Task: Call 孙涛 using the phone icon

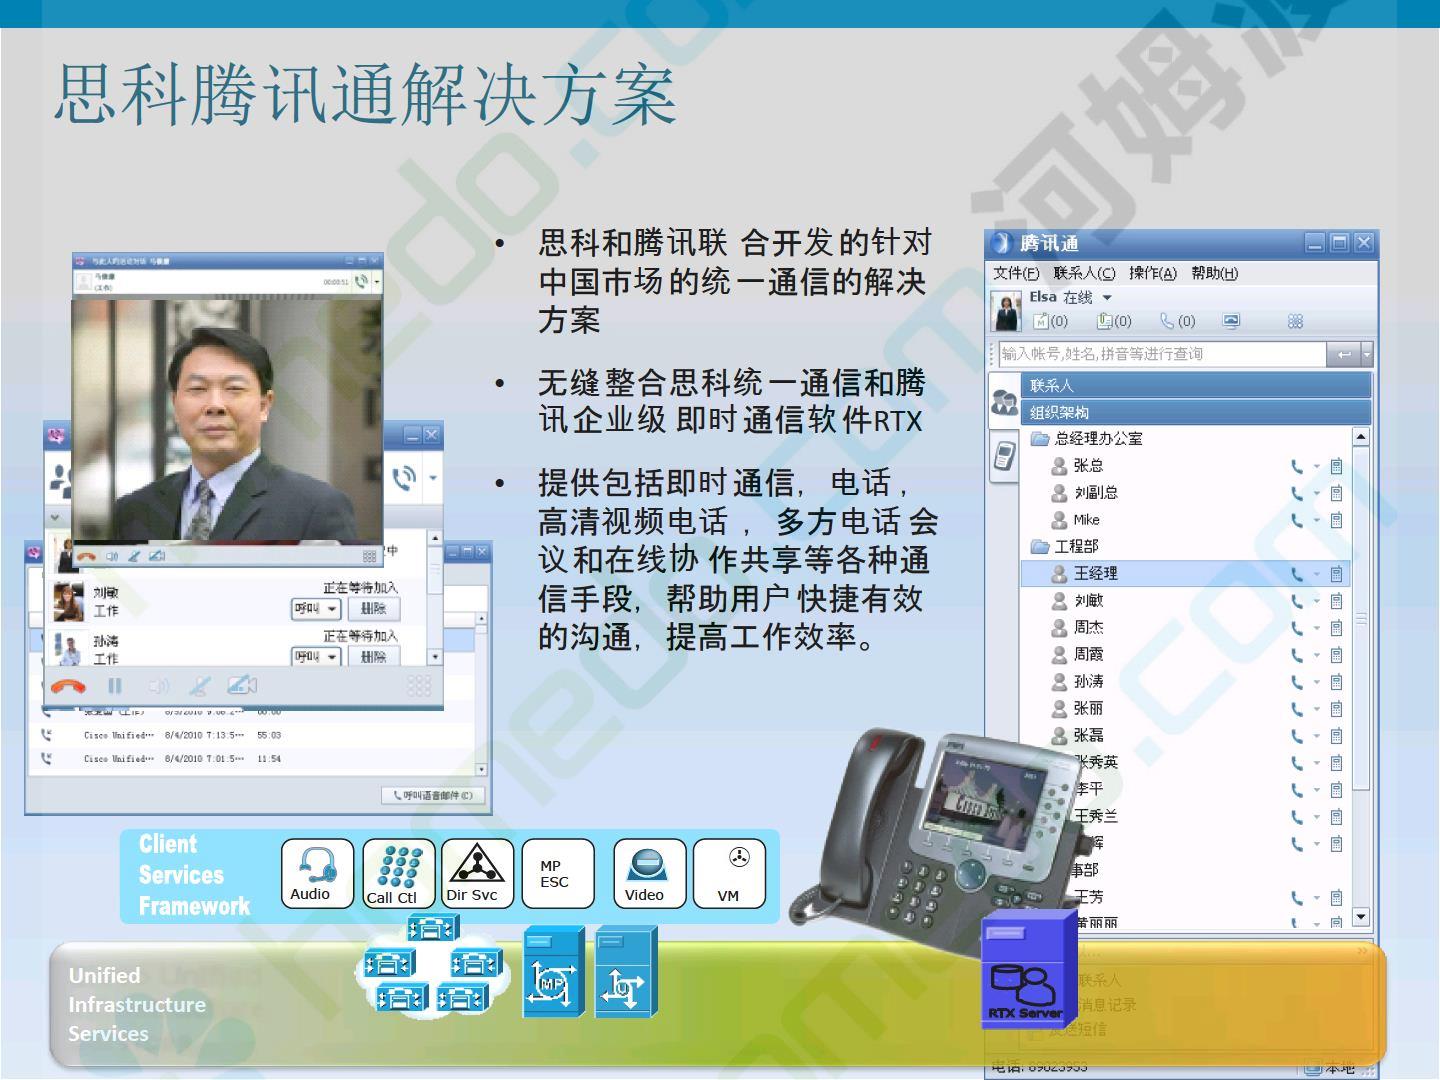Action: tap(1297, 682)
